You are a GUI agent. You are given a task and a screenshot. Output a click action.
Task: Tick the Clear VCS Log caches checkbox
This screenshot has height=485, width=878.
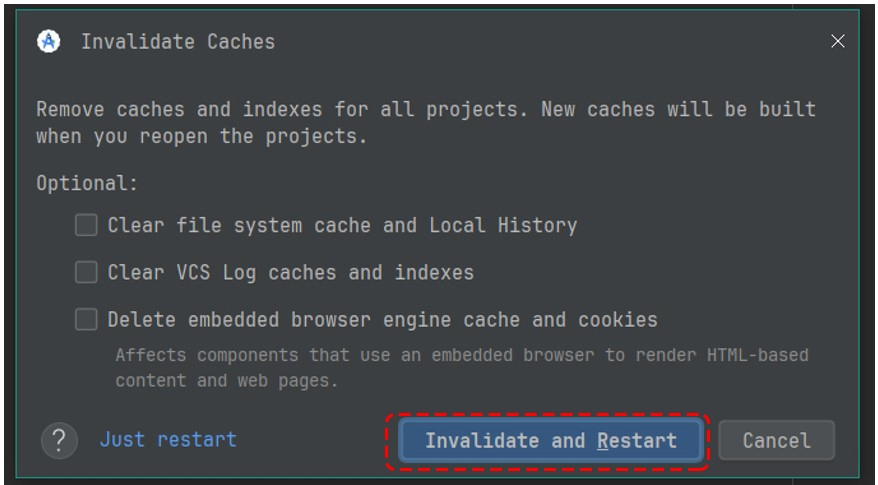[x=86, y=272]
